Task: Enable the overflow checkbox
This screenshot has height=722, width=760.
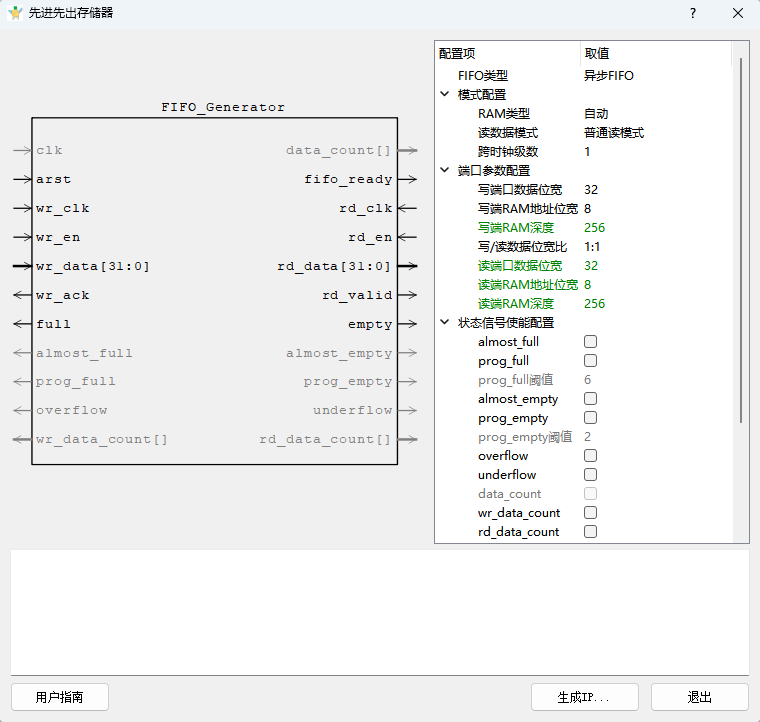Action: point(590,455)
